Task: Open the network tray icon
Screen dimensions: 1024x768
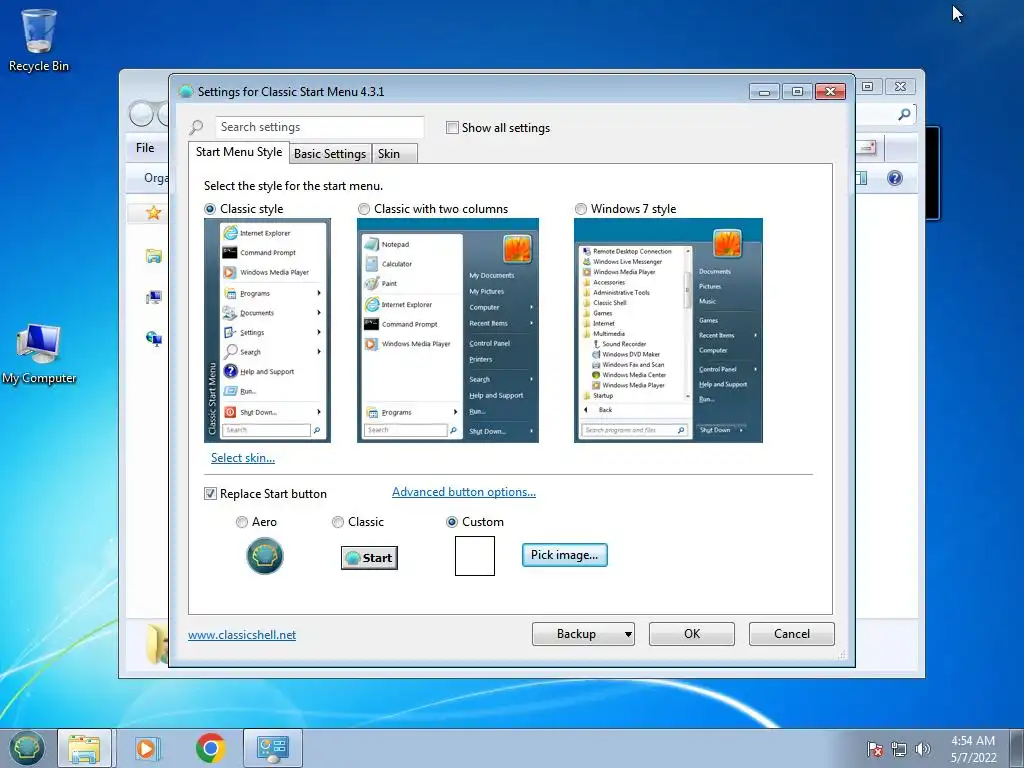Action: [899, 750]
